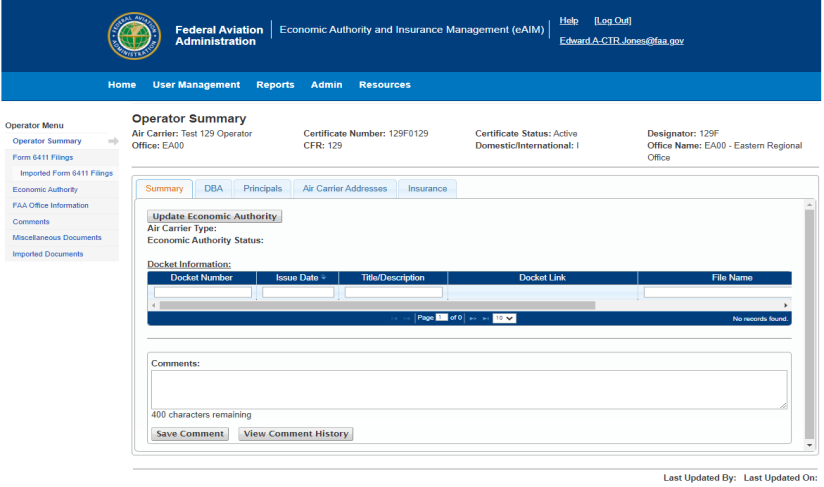Click the Docket Number filter field
824x487 pixels.
click(203, 293)
